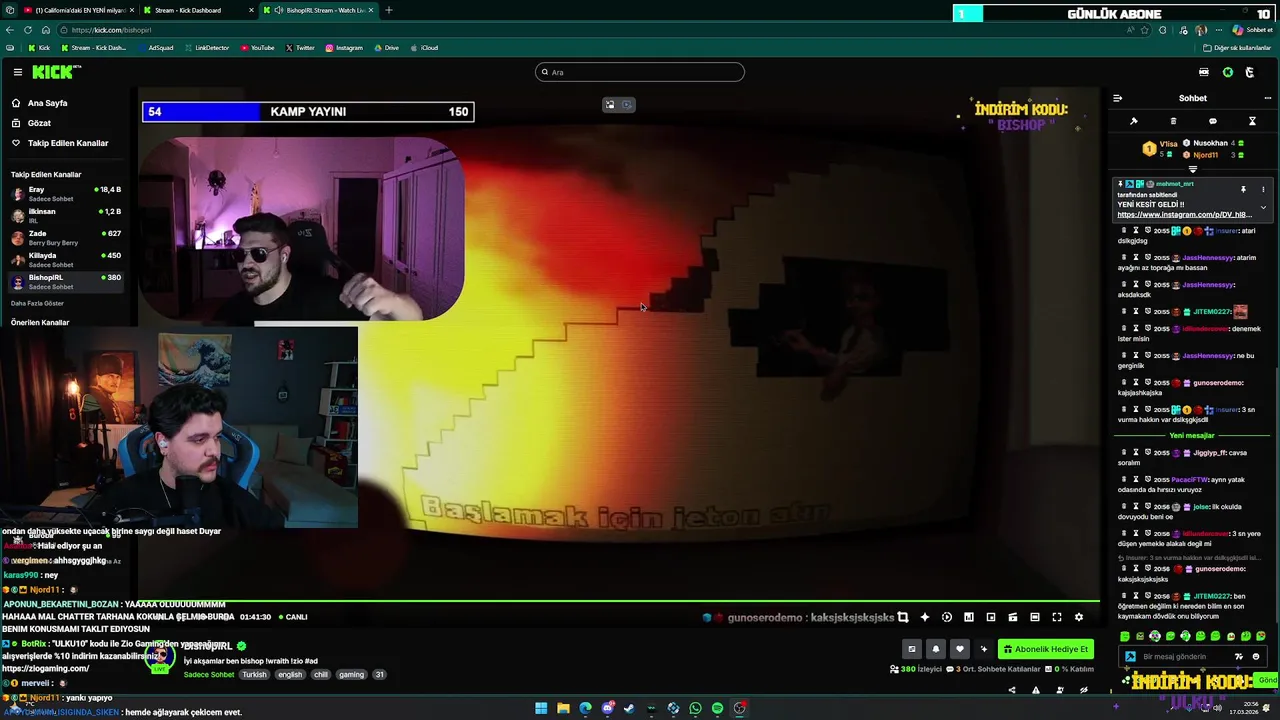This screenshot has height=720, width=1280.
Task: Open WhatsApp from Windows taskbar
Action: [695, 708]
